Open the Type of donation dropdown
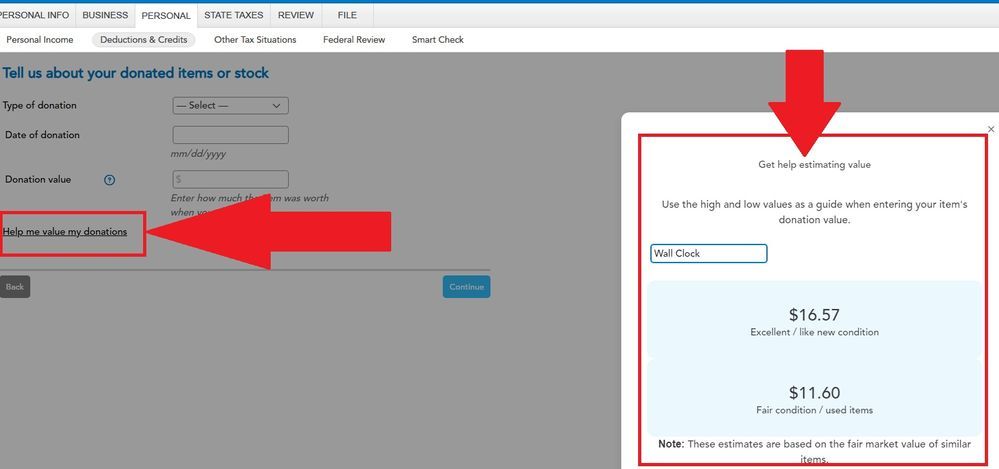This screenshot has width=999, height=469. pyautogui.click(x=230, y=106)
